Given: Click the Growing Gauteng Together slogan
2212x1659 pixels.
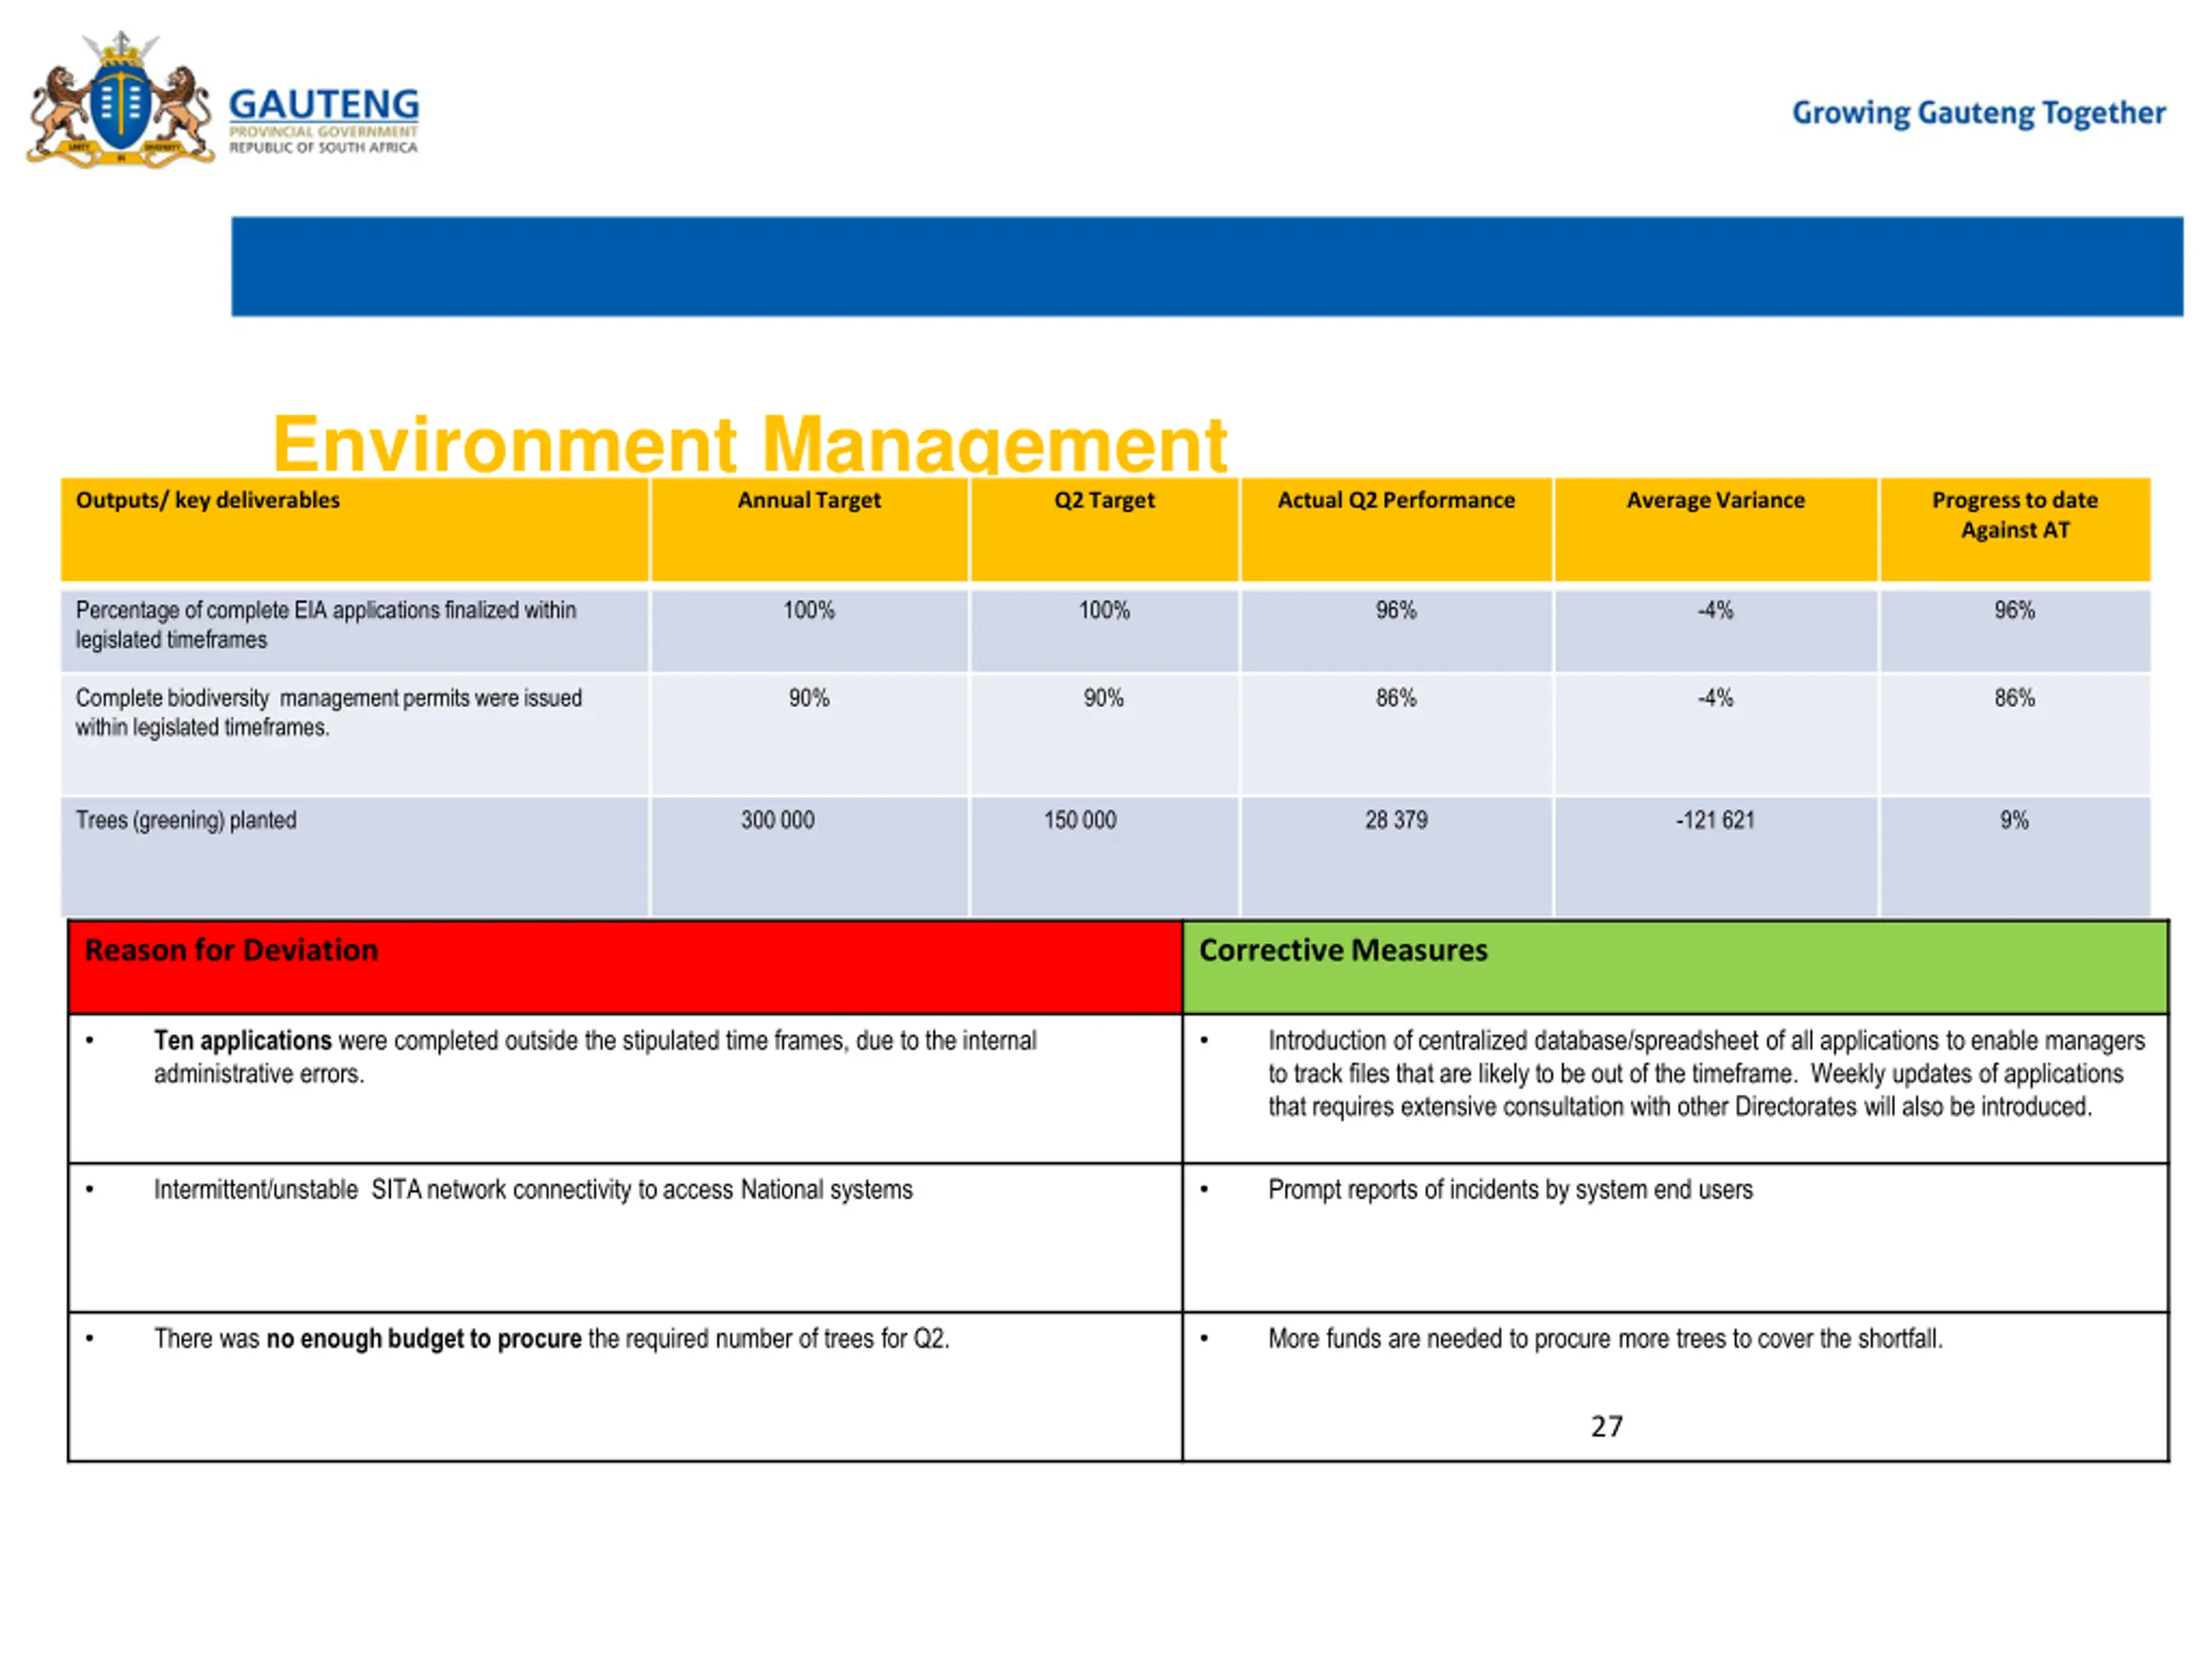Looking at the screenshot, I should coord(1978,113).
